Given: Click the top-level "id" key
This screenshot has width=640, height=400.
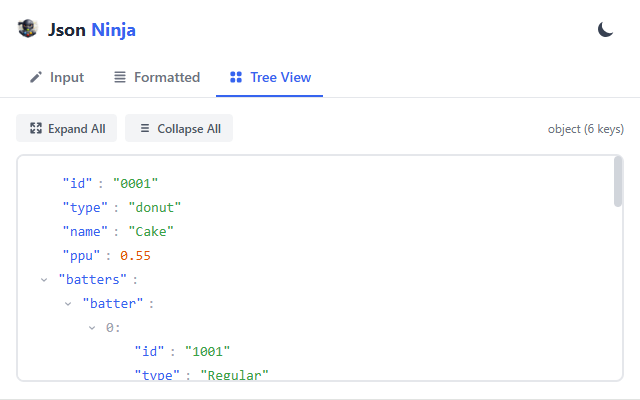Looking at the screenshot, I should point(77,184).
